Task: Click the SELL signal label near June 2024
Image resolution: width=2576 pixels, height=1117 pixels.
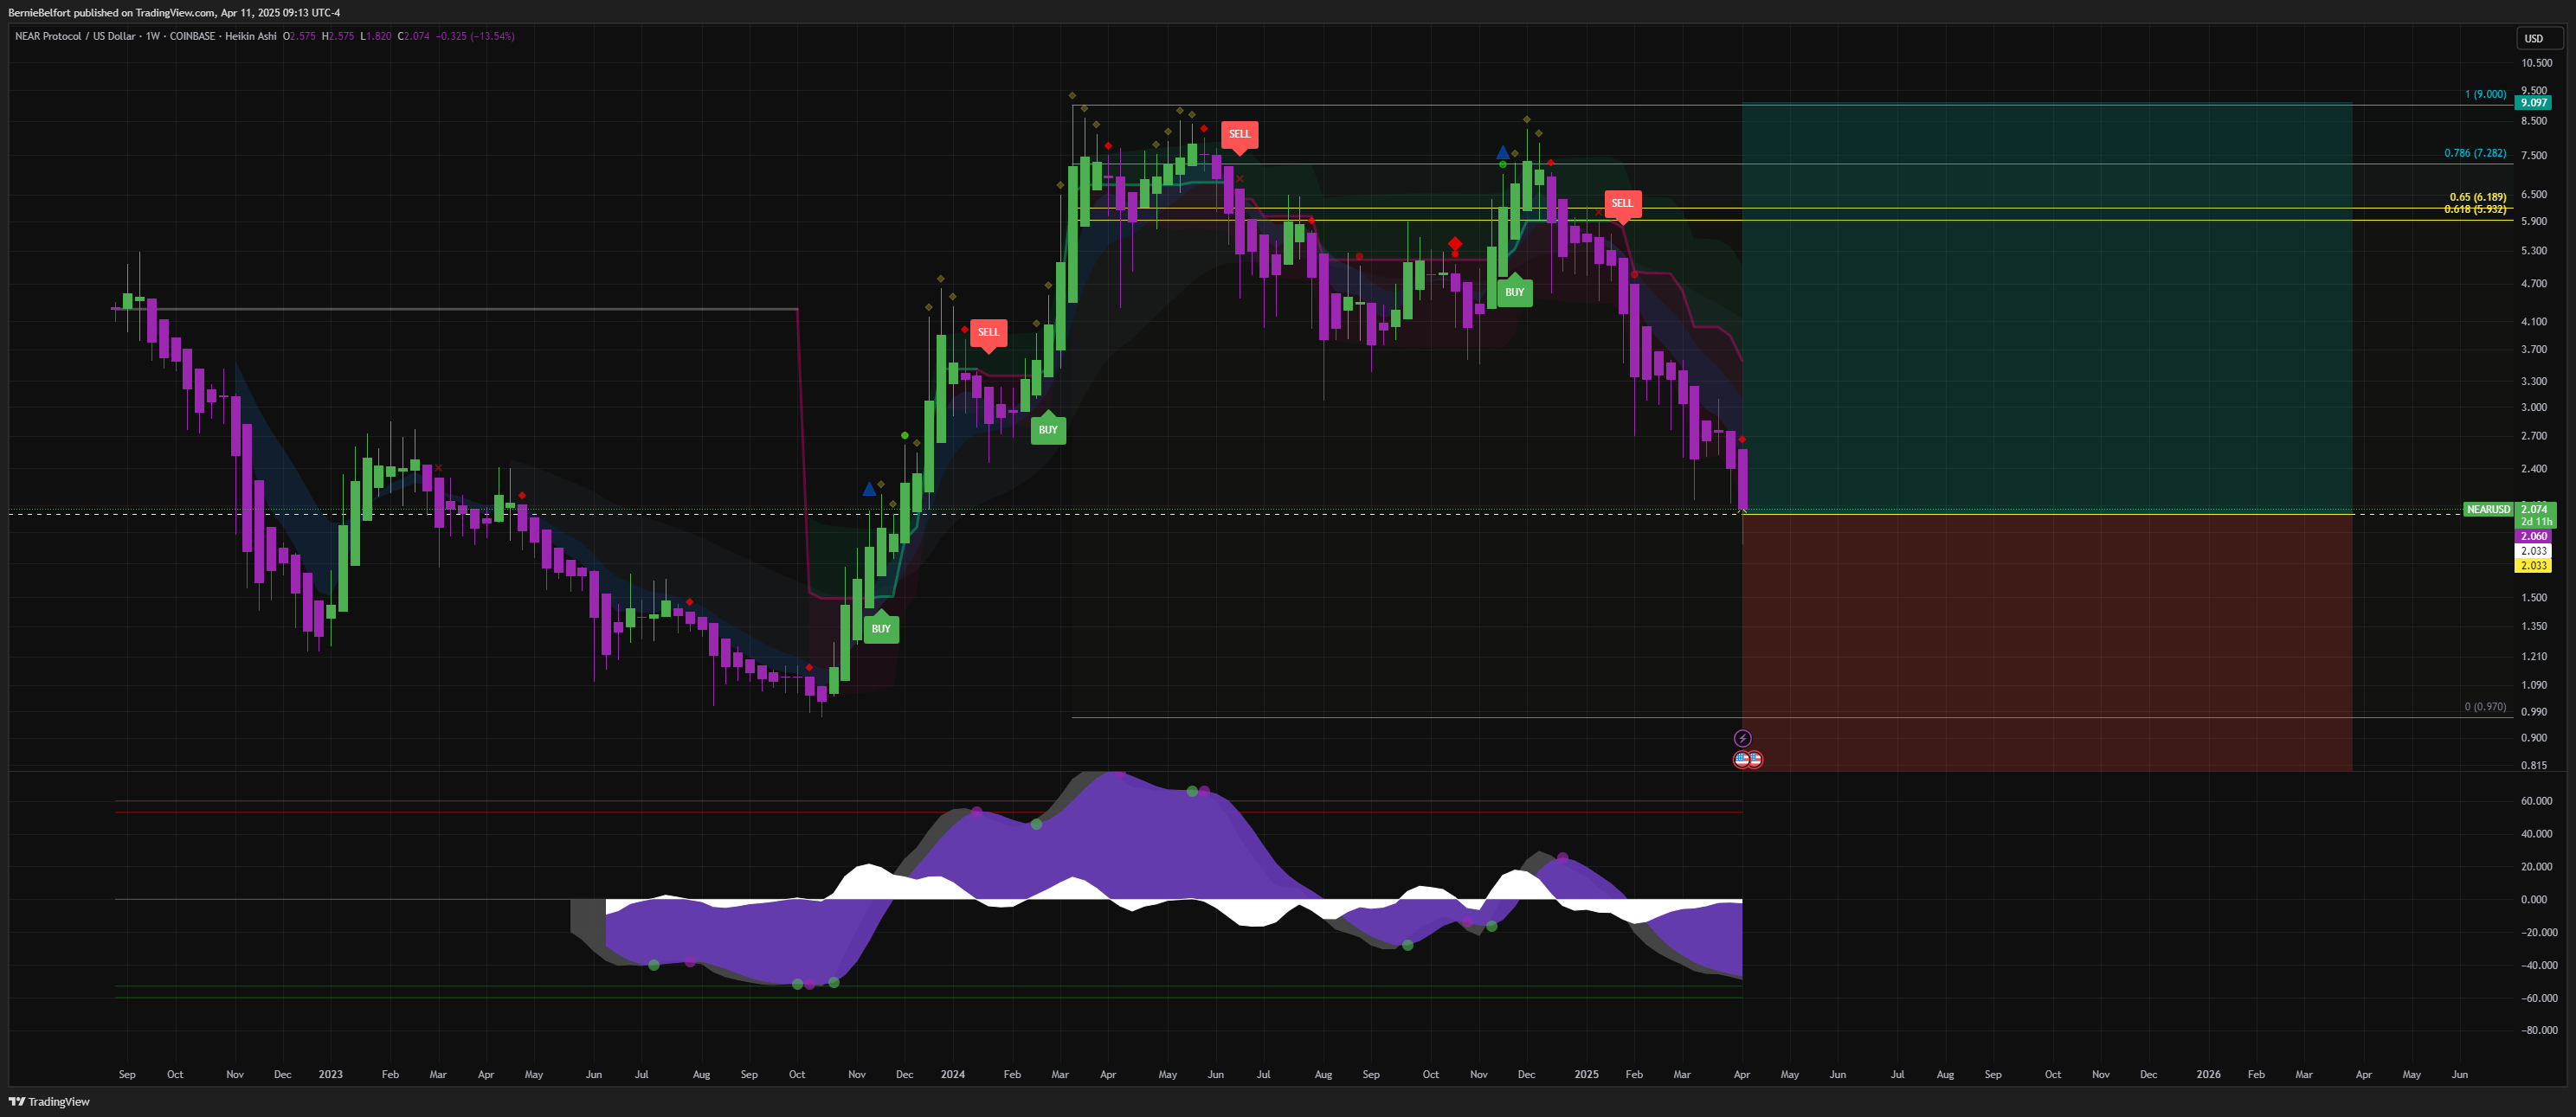Action: pos(1239,136)
